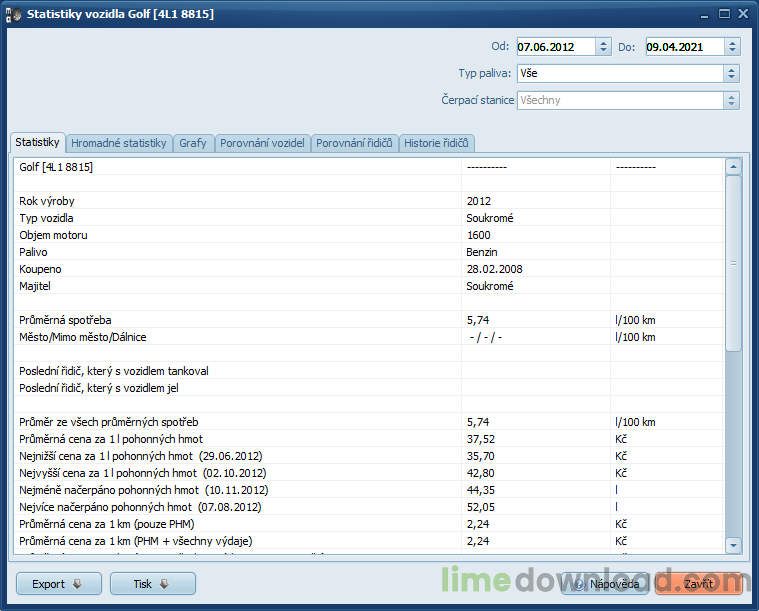Switch to the Hromadné statistiky tab
The width and height of the screenshot is (759, 611).
tap(119, 143)
